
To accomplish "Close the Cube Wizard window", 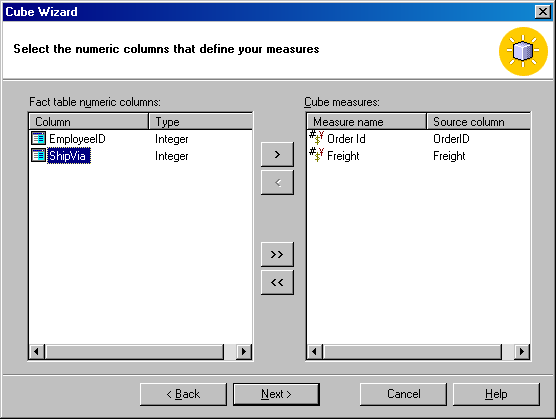I will click(x=543, y=12).
